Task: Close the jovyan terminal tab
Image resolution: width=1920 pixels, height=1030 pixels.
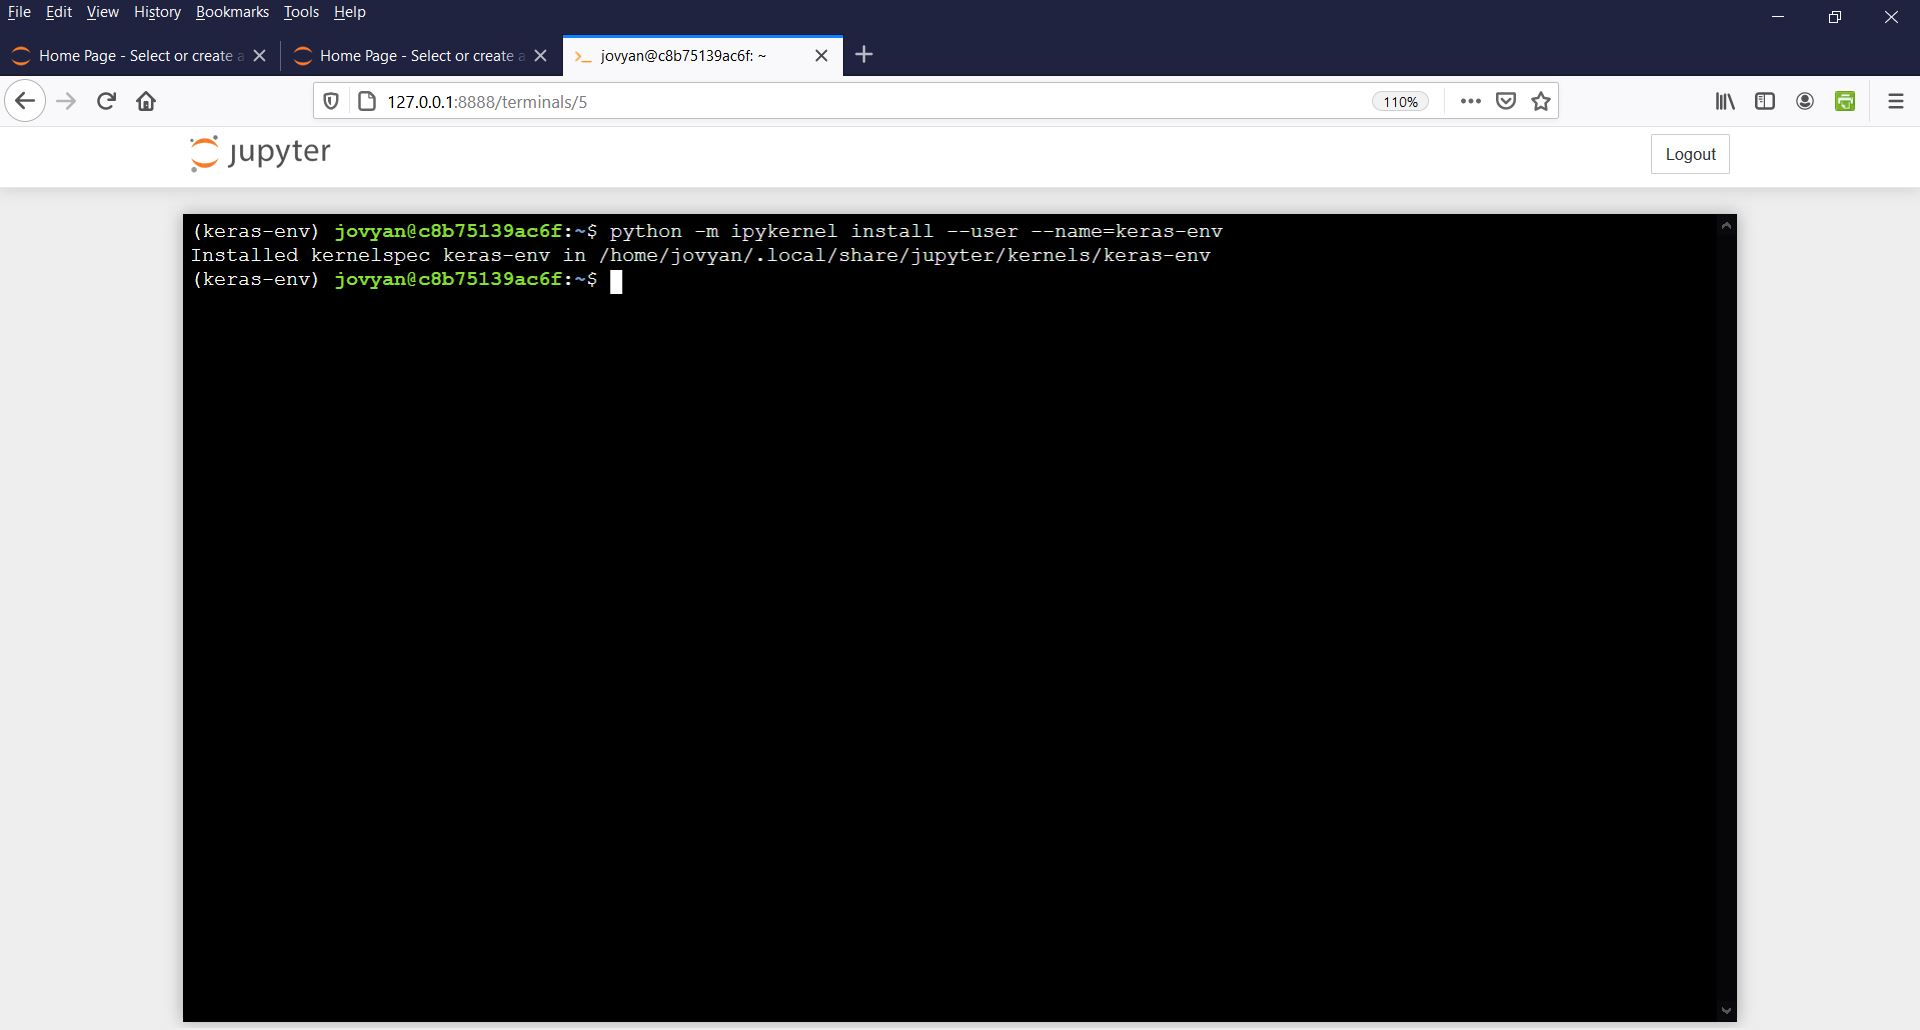Action: pyautogui.click(x=821, y=56)
